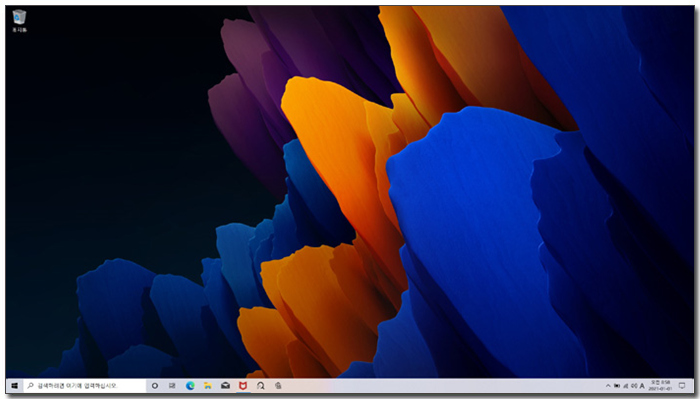Click the battery status tray icon
This screenshot has height=399, width=700.
click(617, 386)
